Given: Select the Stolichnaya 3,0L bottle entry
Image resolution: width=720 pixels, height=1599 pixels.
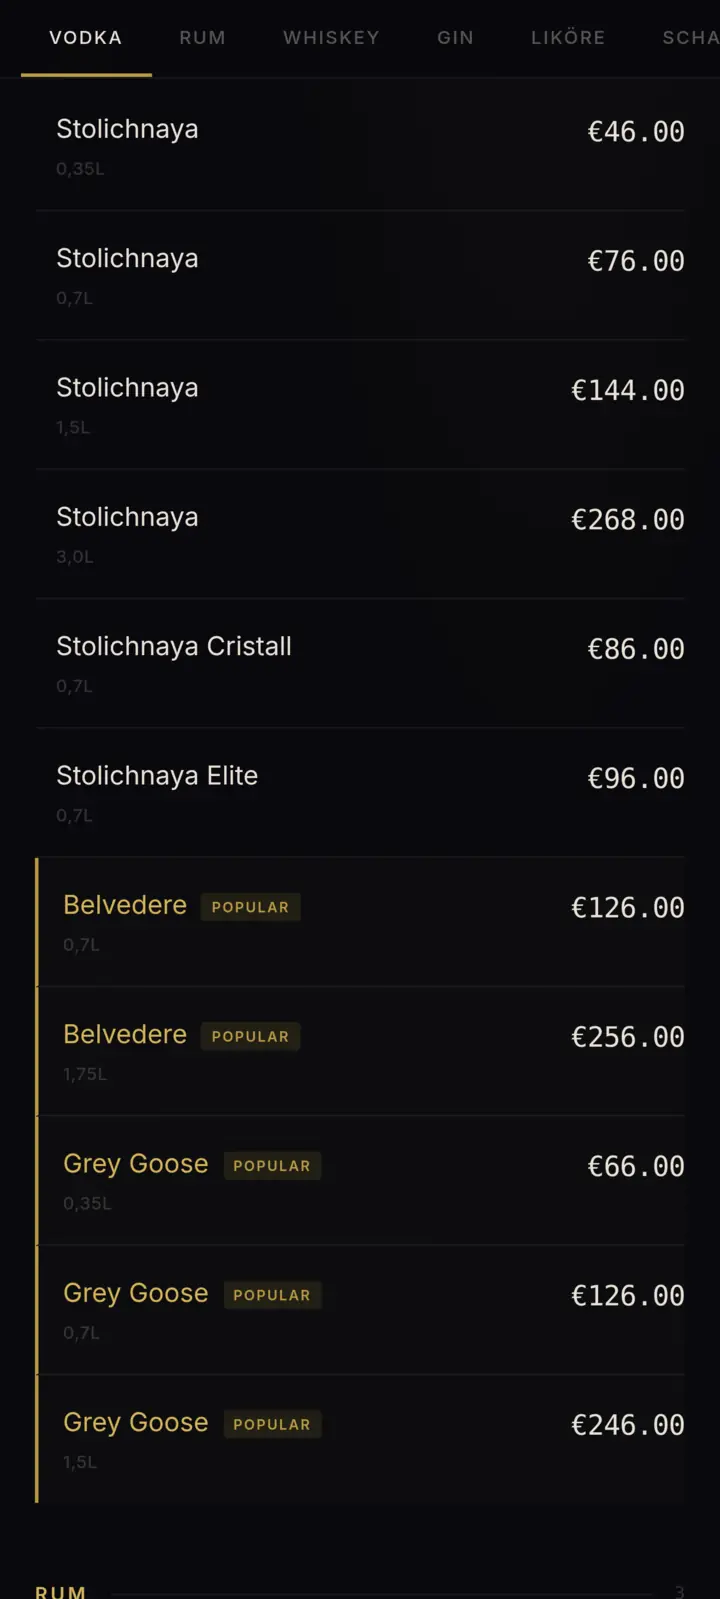Looking at the screenshot, I should pos(360,531).
